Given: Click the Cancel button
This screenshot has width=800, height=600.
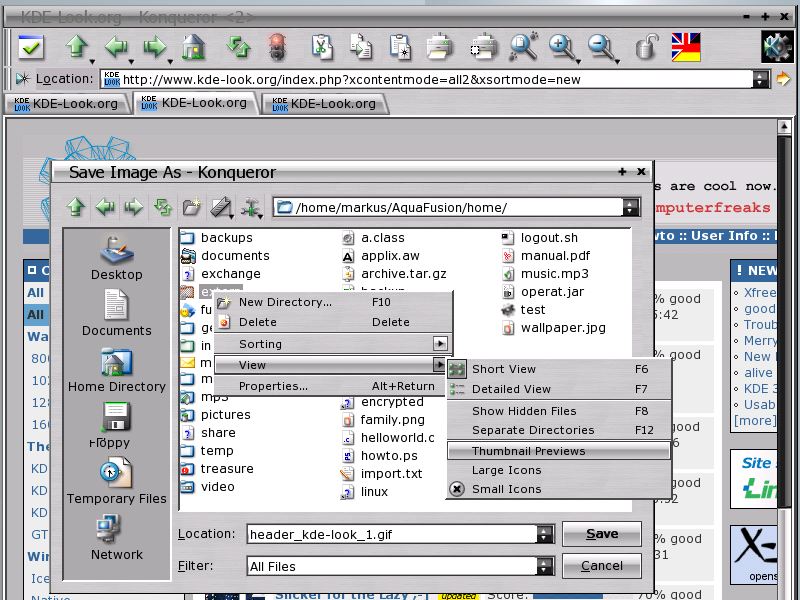Looking at the screenshot, I should point(602,566).
